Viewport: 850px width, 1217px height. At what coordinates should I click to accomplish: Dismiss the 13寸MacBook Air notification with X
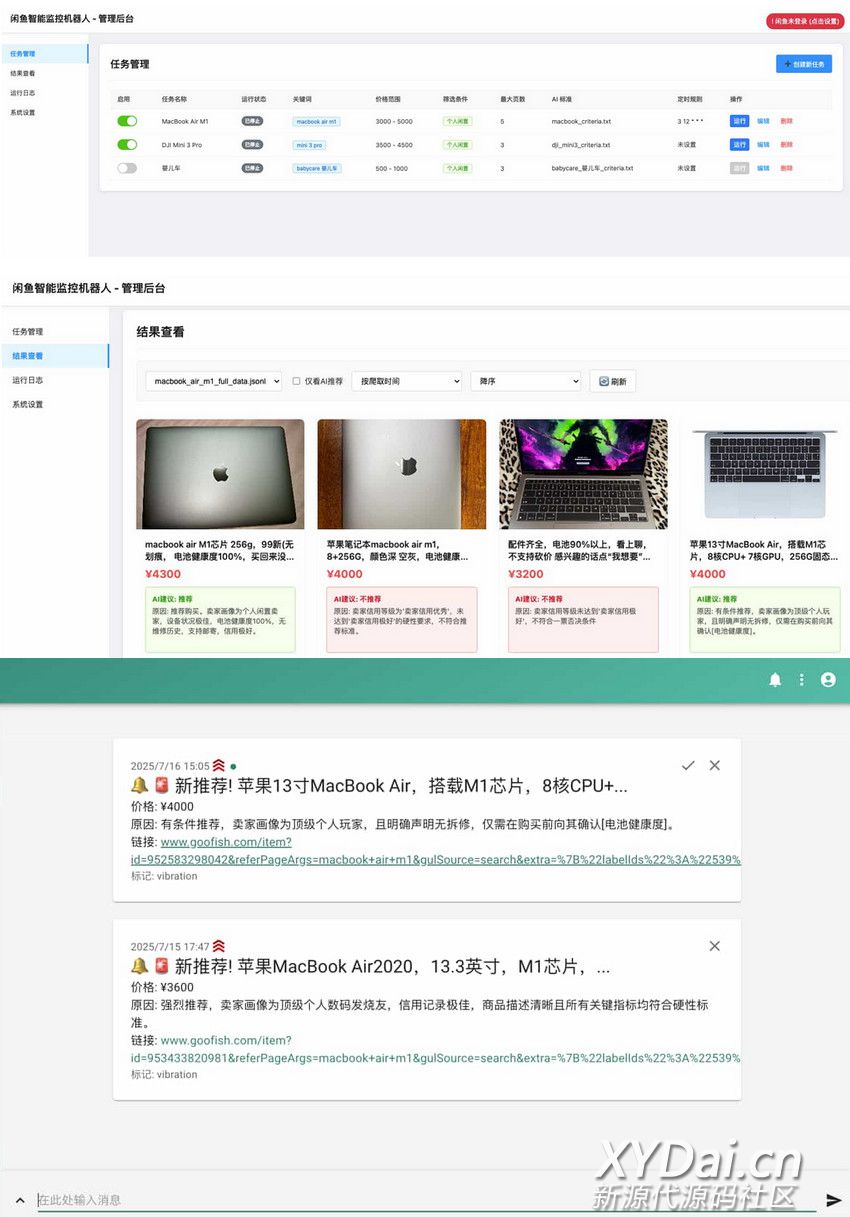[714, 765]
